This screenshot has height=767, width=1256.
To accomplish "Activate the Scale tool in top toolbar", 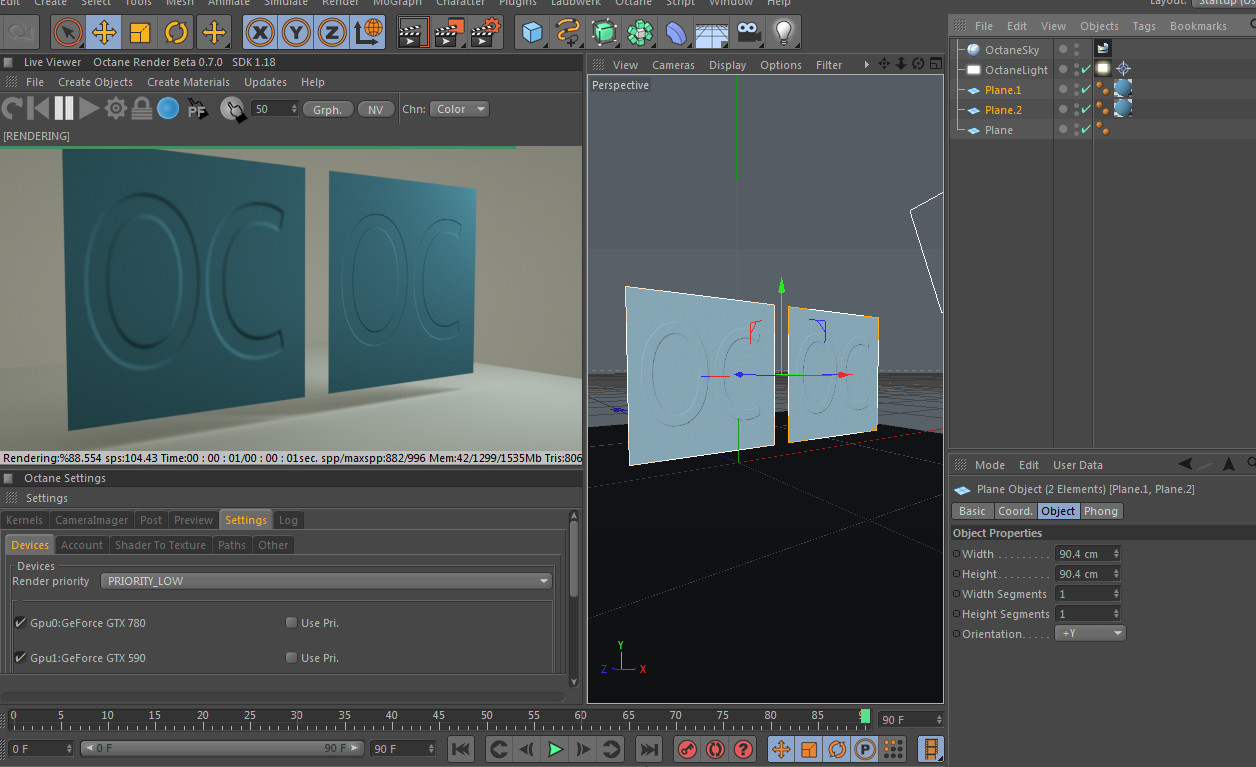I will tap(140, 33).
